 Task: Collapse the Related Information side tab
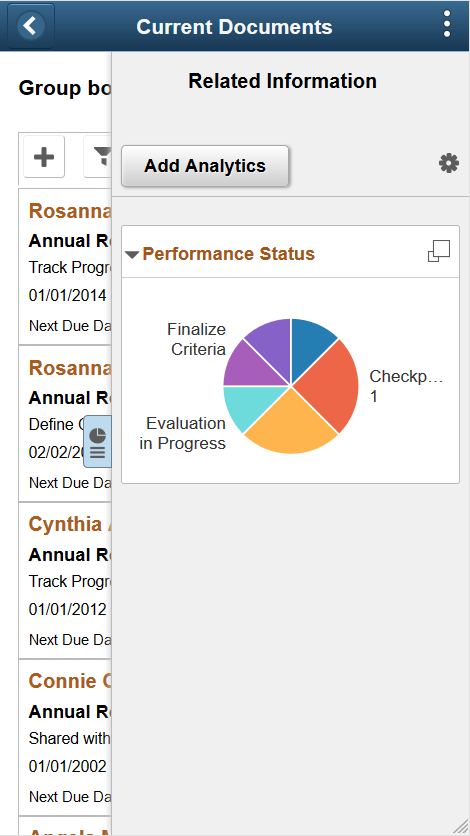click(98, 441)
